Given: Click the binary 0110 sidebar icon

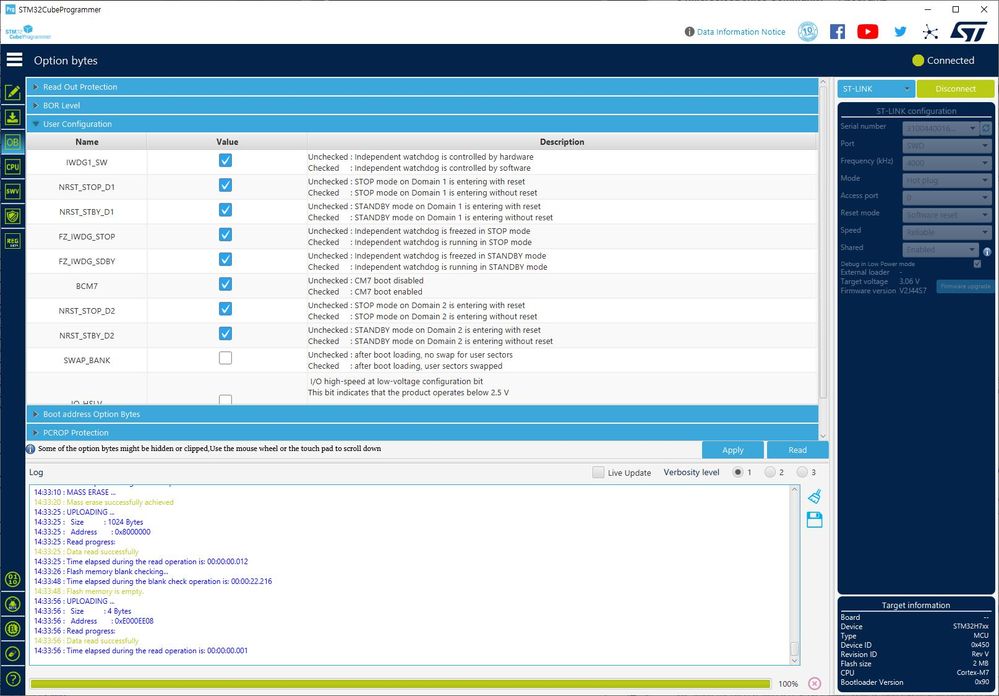Looking at the screenshot, I should click(13, 579).
